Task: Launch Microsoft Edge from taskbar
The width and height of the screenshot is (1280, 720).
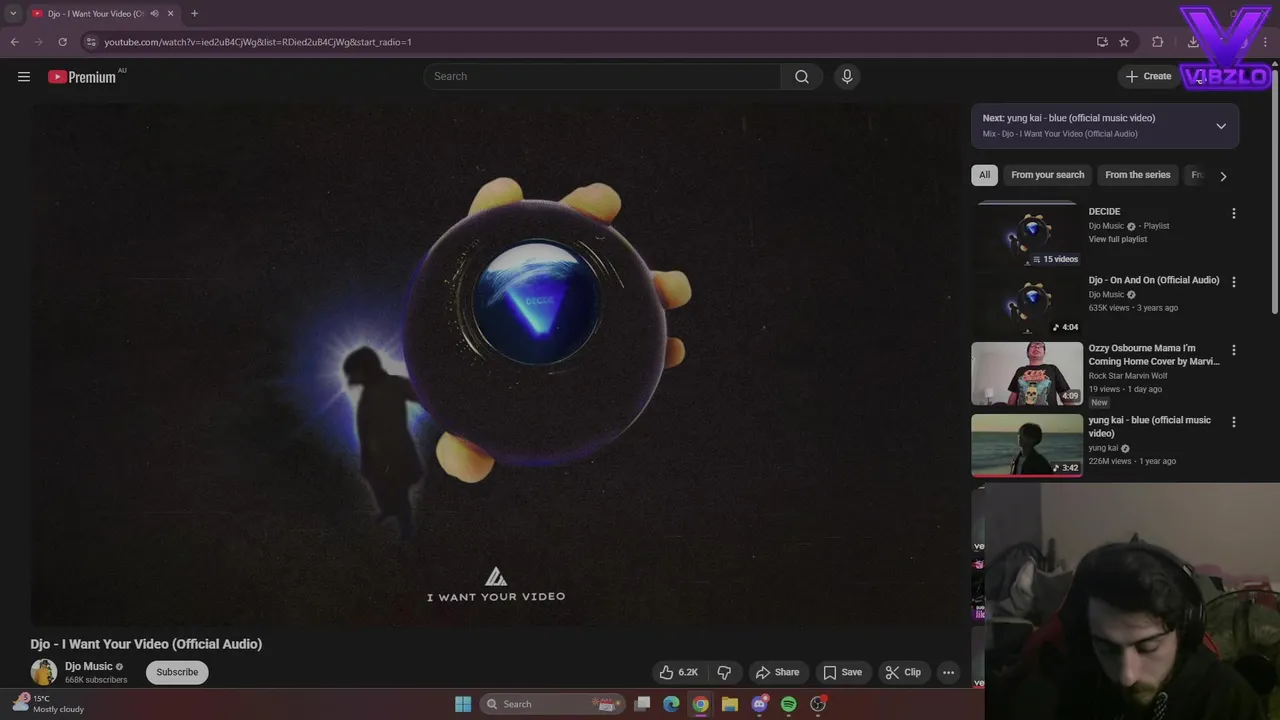Action: pos(671,704)
